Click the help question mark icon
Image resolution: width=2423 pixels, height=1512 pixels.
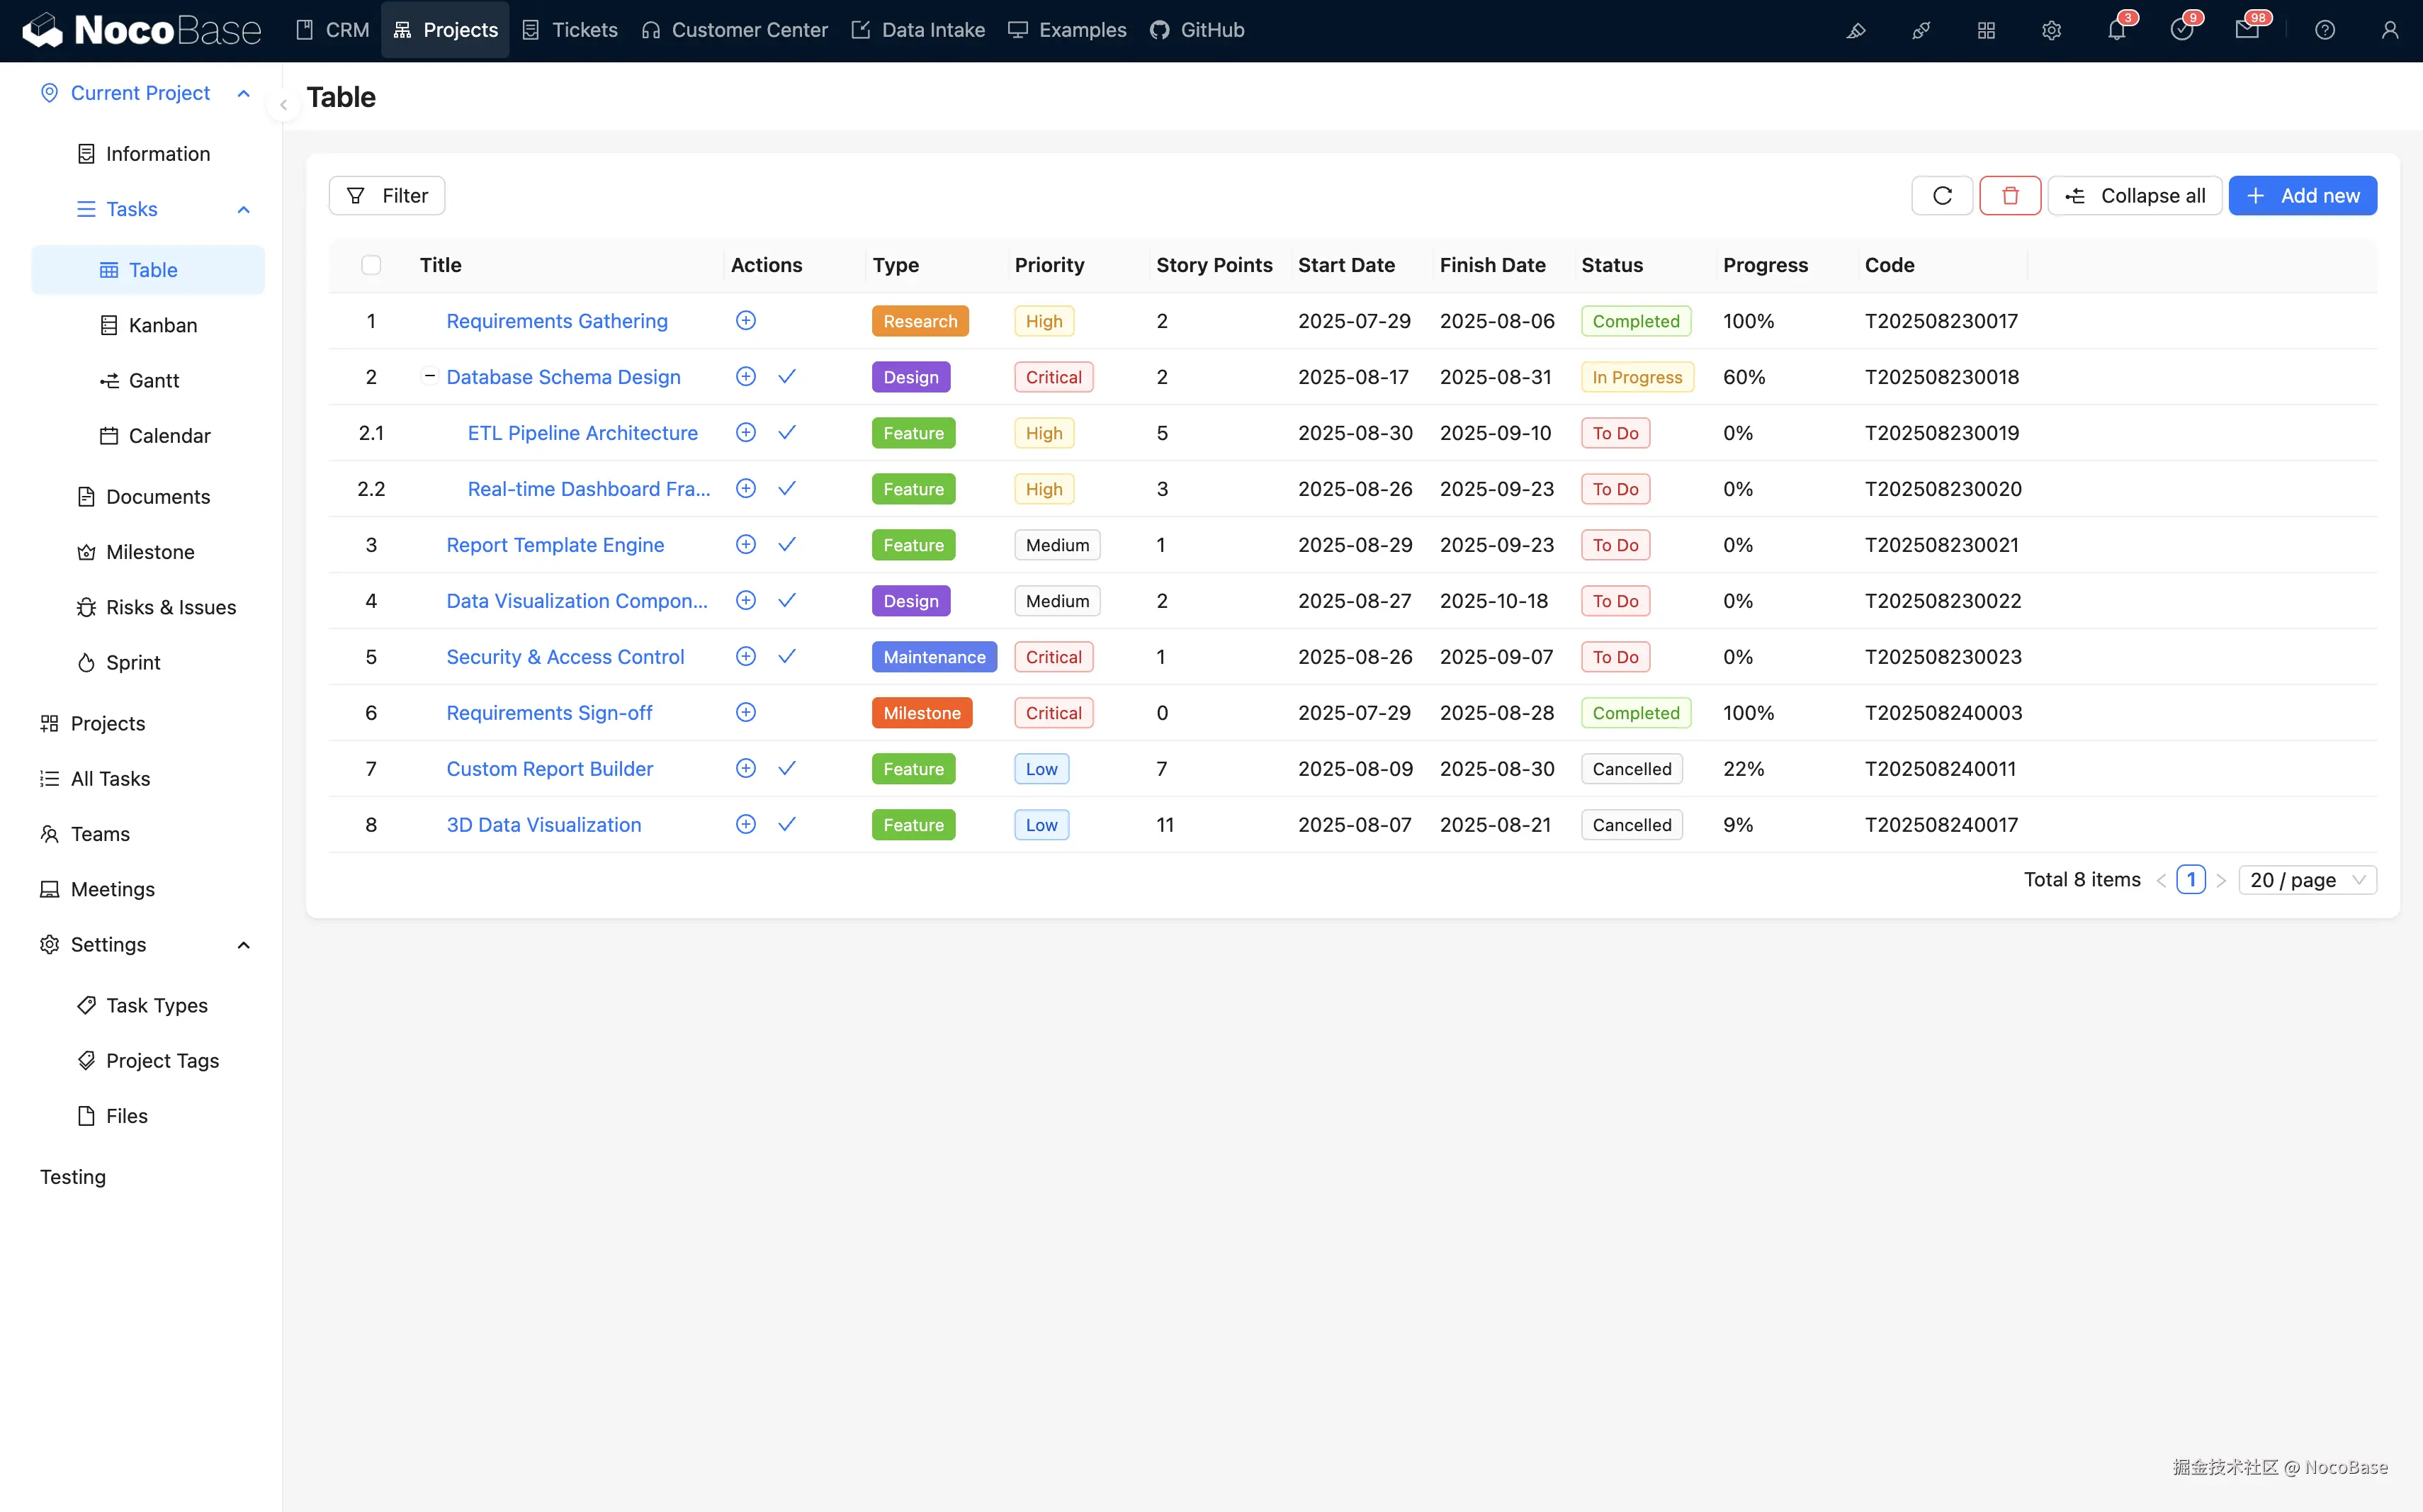(x=2324, y=30)
